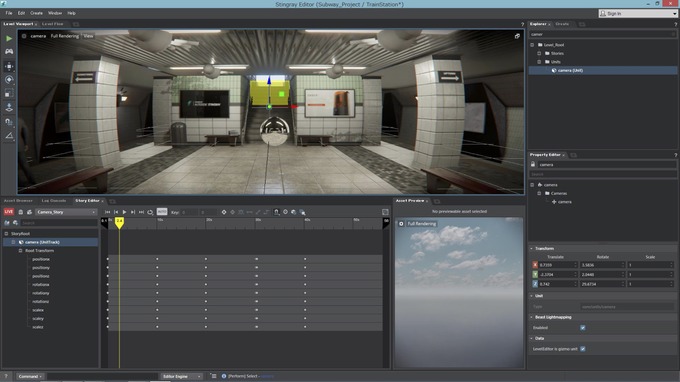Jump to story end in the timeline

tap(141, 212)
